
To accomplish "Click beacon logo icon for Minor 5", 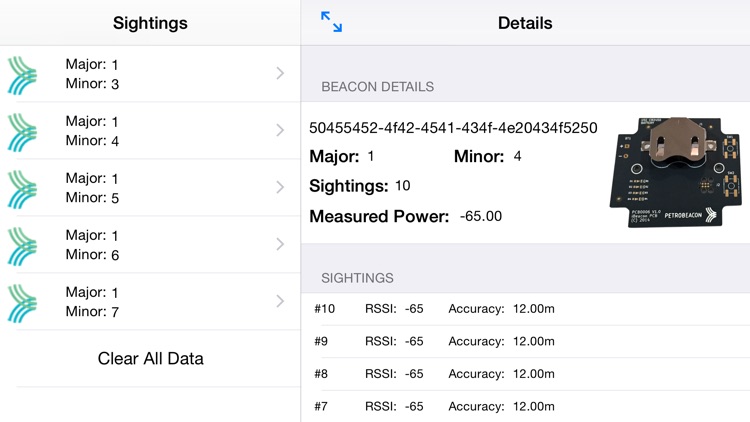I will click(22, 189).
